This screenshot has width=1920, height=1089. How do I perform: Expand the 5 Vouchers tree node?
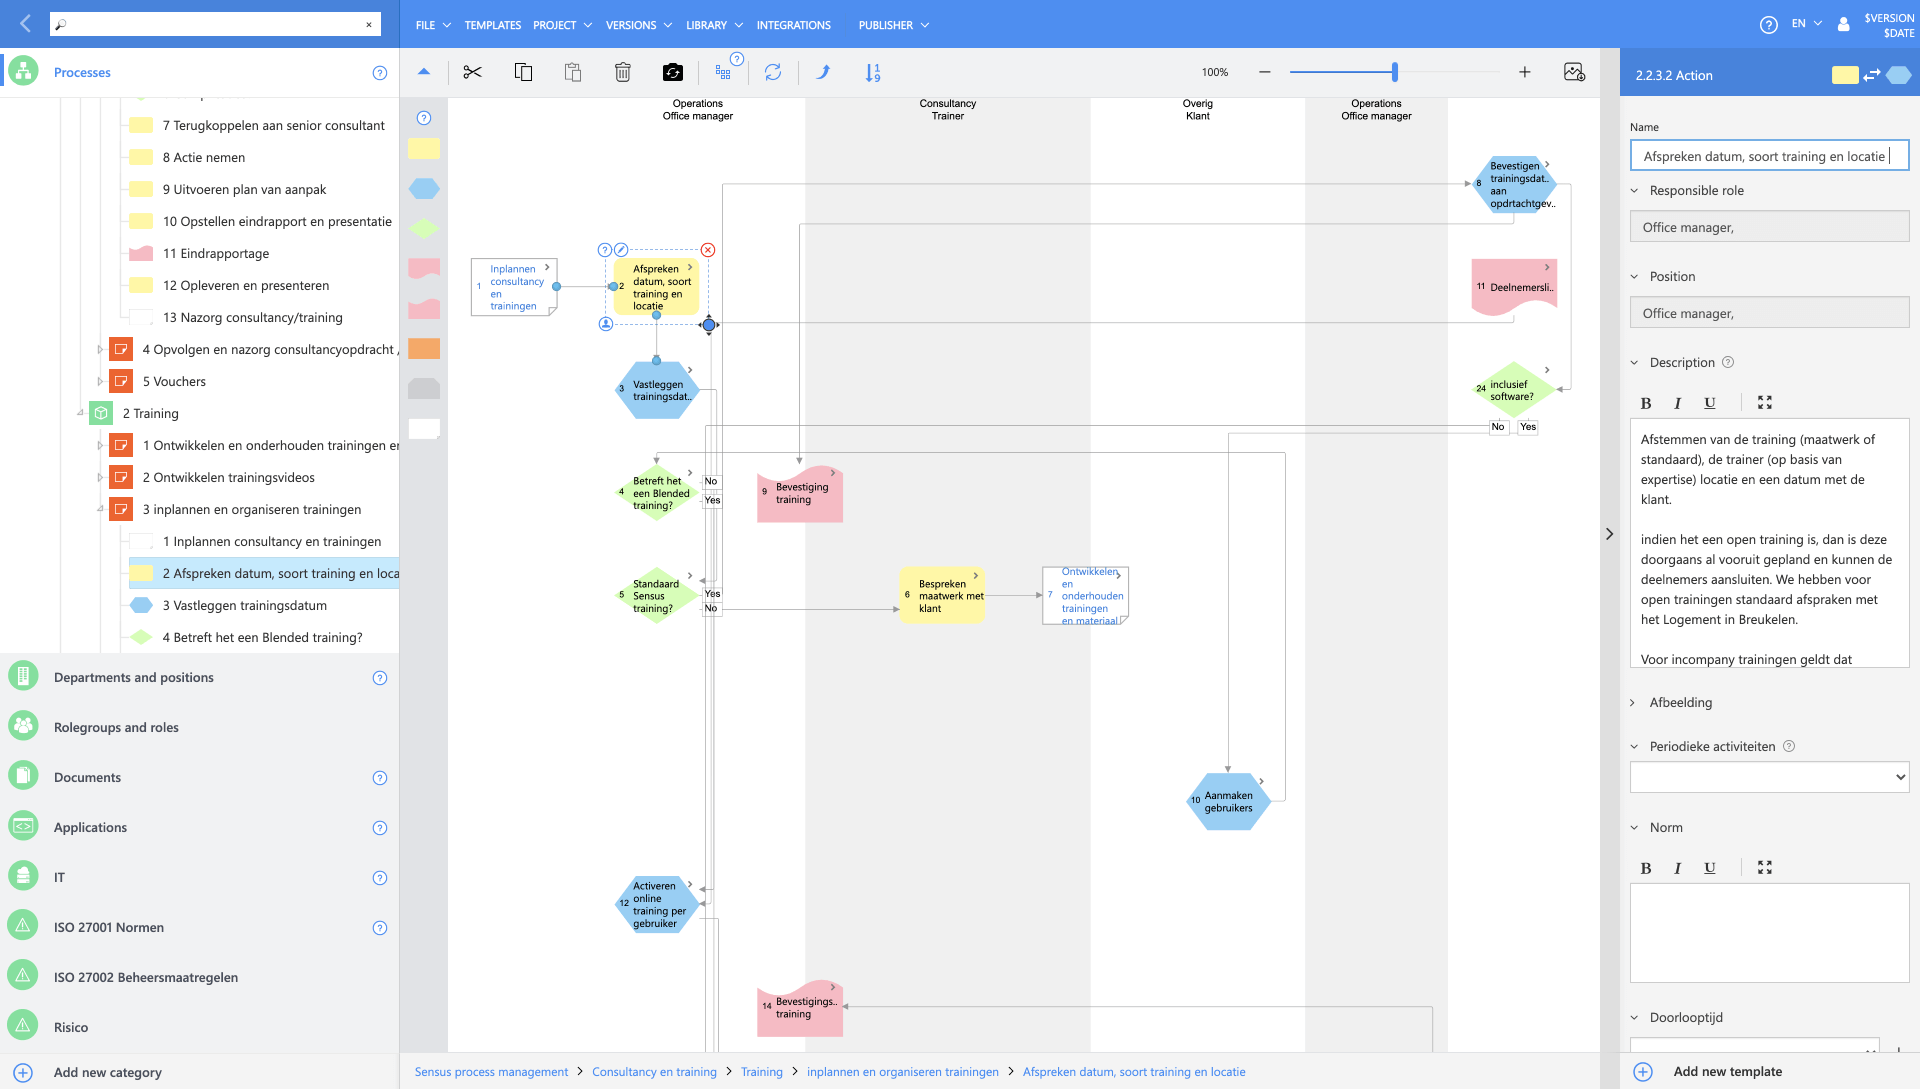click(x=100, y=381)
